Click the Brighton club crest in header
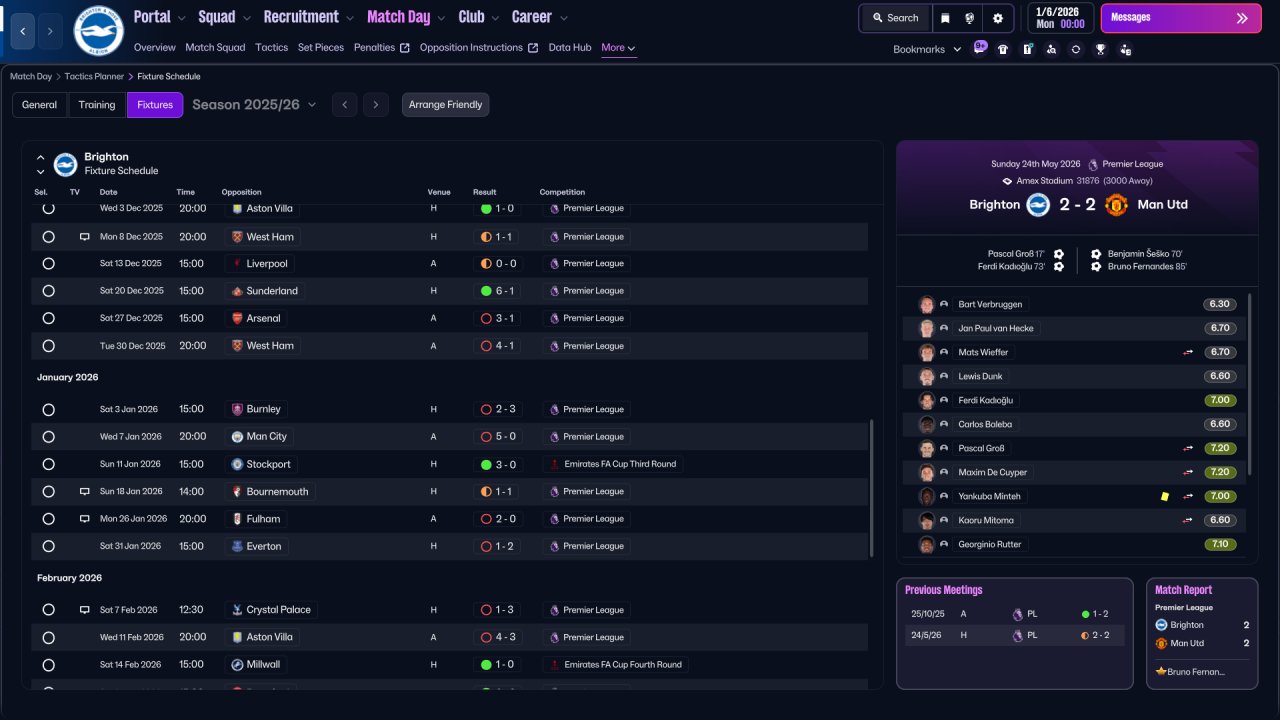 pos(98,31)
